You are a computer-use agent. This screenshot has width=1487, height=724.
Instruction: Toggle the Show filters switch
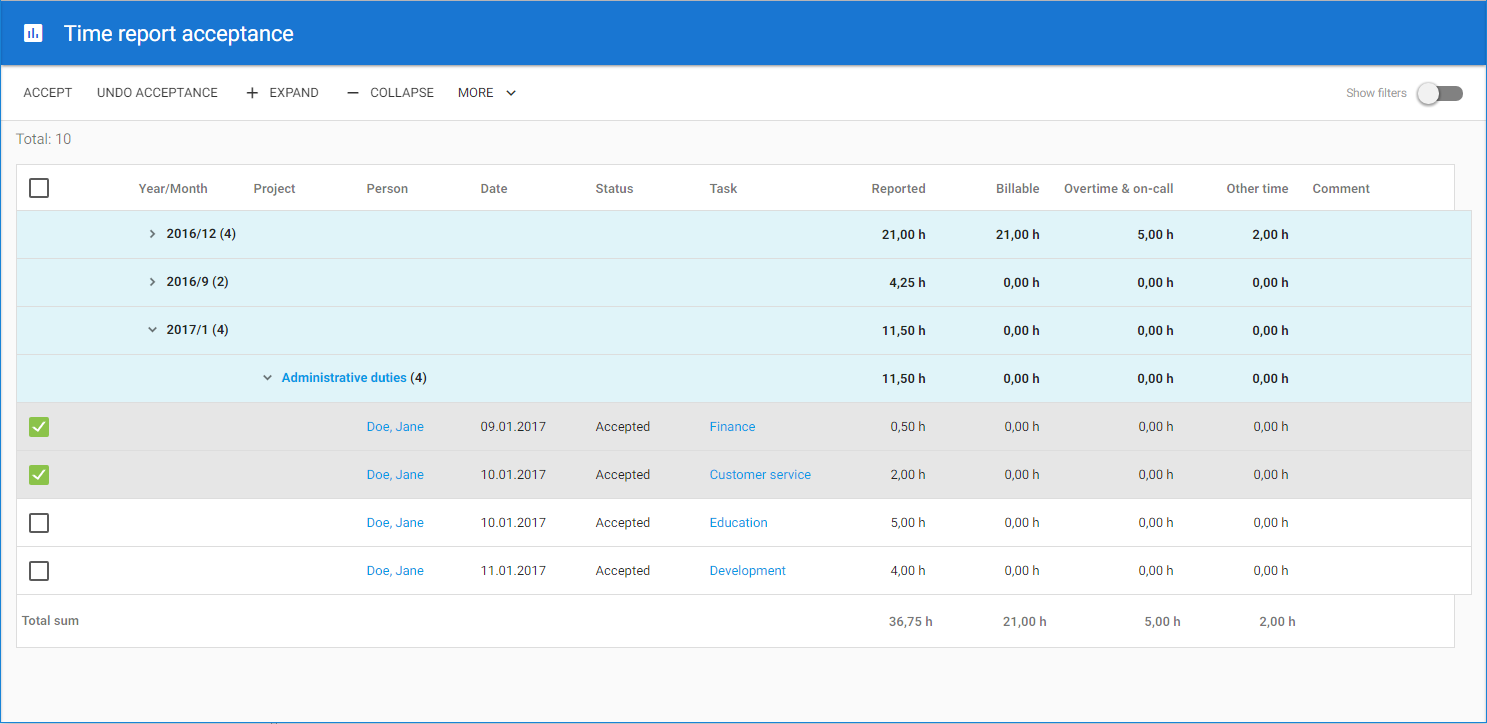1440,93
